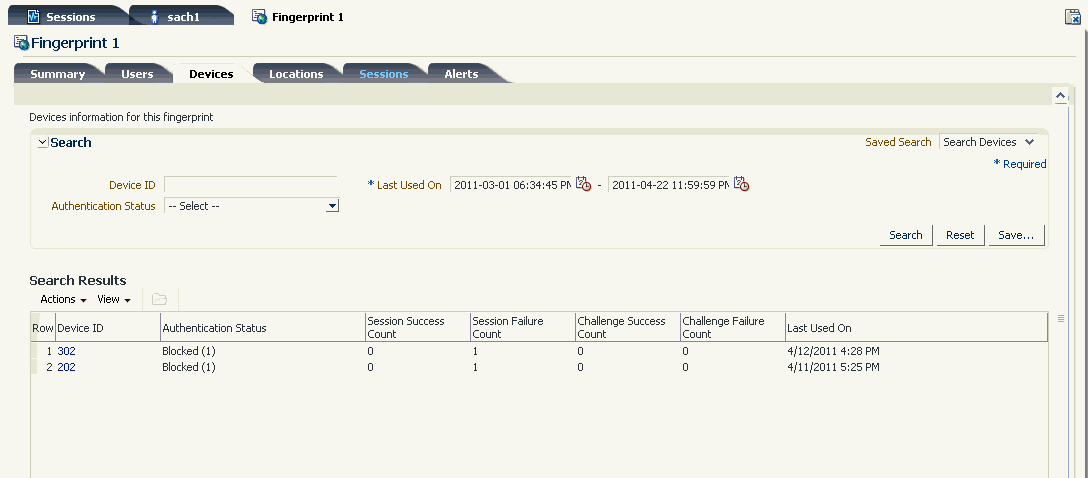Viewport: 1088px width, 478px height.
Task: Open device 302 link
Action: pos(67,351)
